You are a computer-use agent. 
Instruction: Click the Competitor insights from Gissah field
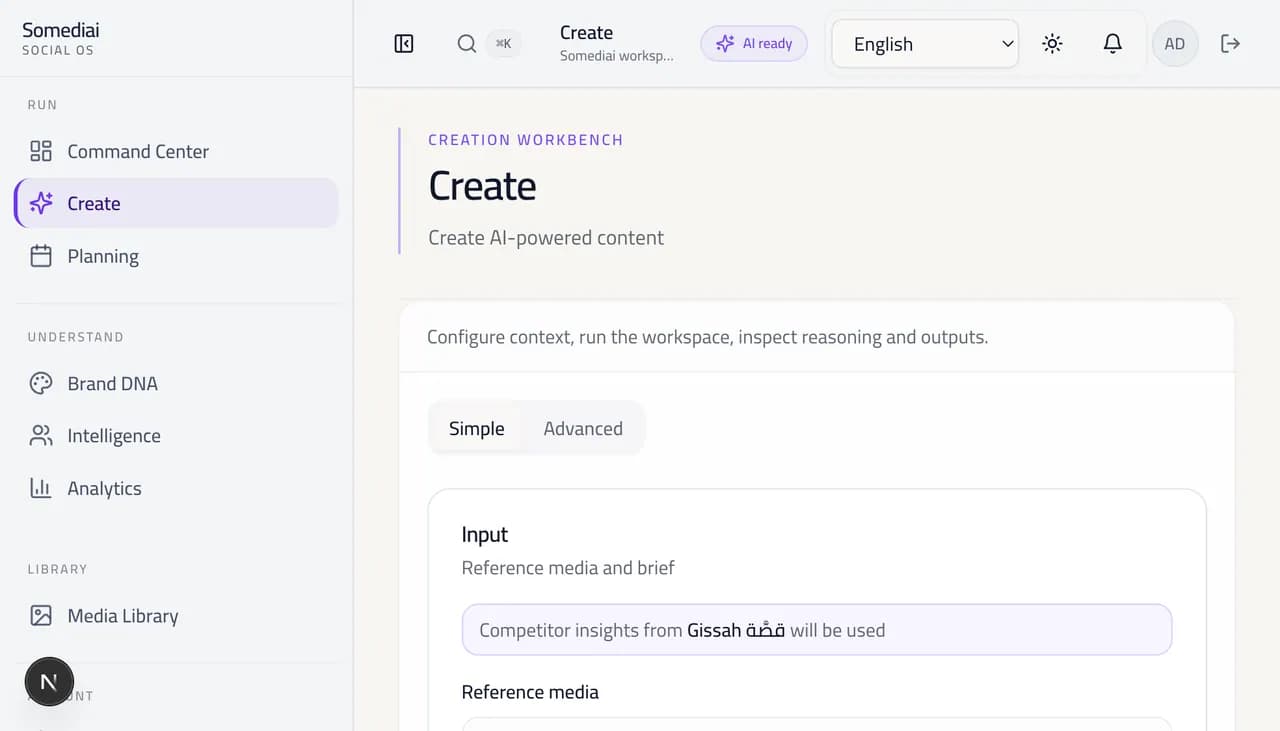(x=816, y=629)
